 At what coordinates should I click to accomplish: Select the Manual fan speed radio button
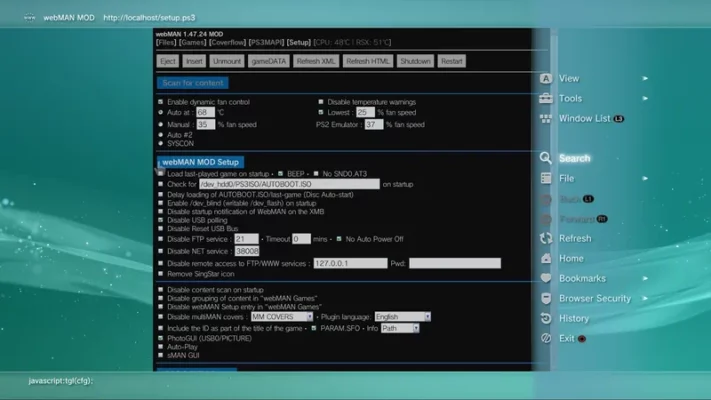[x=161, y=124]
